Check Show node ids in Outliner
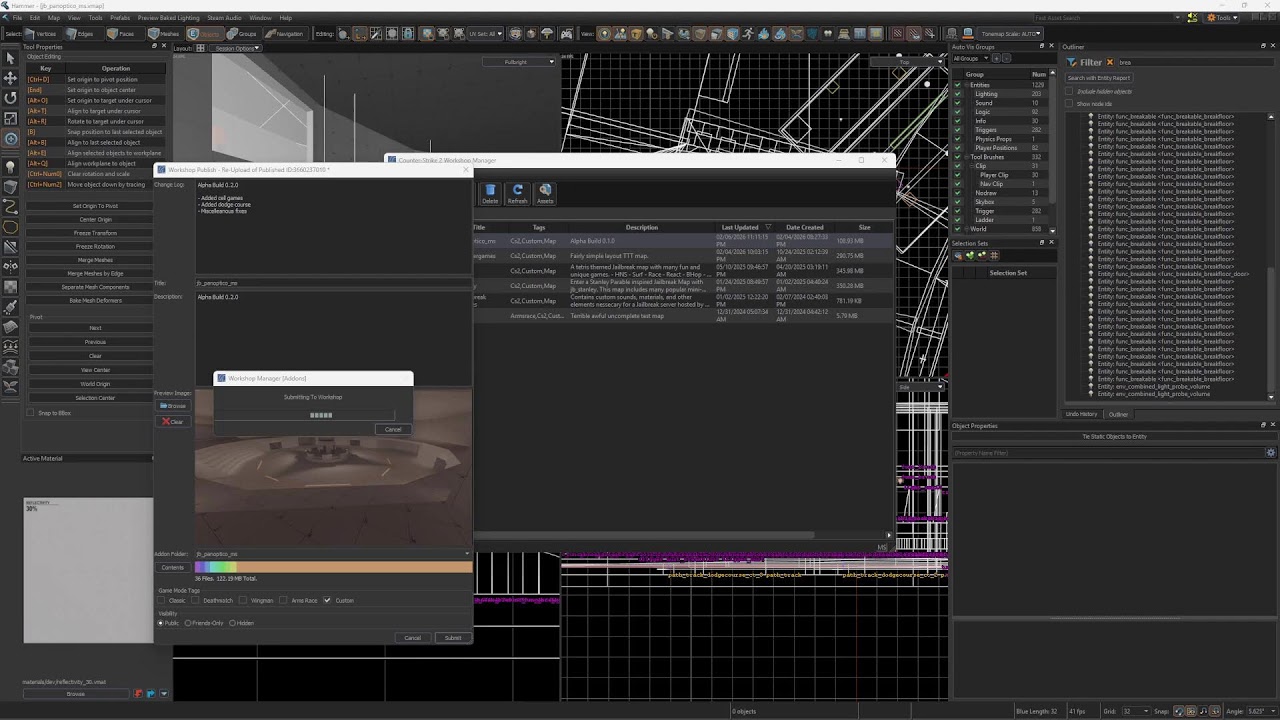Screen dimensions: 1280x720 pos(1068,103)
